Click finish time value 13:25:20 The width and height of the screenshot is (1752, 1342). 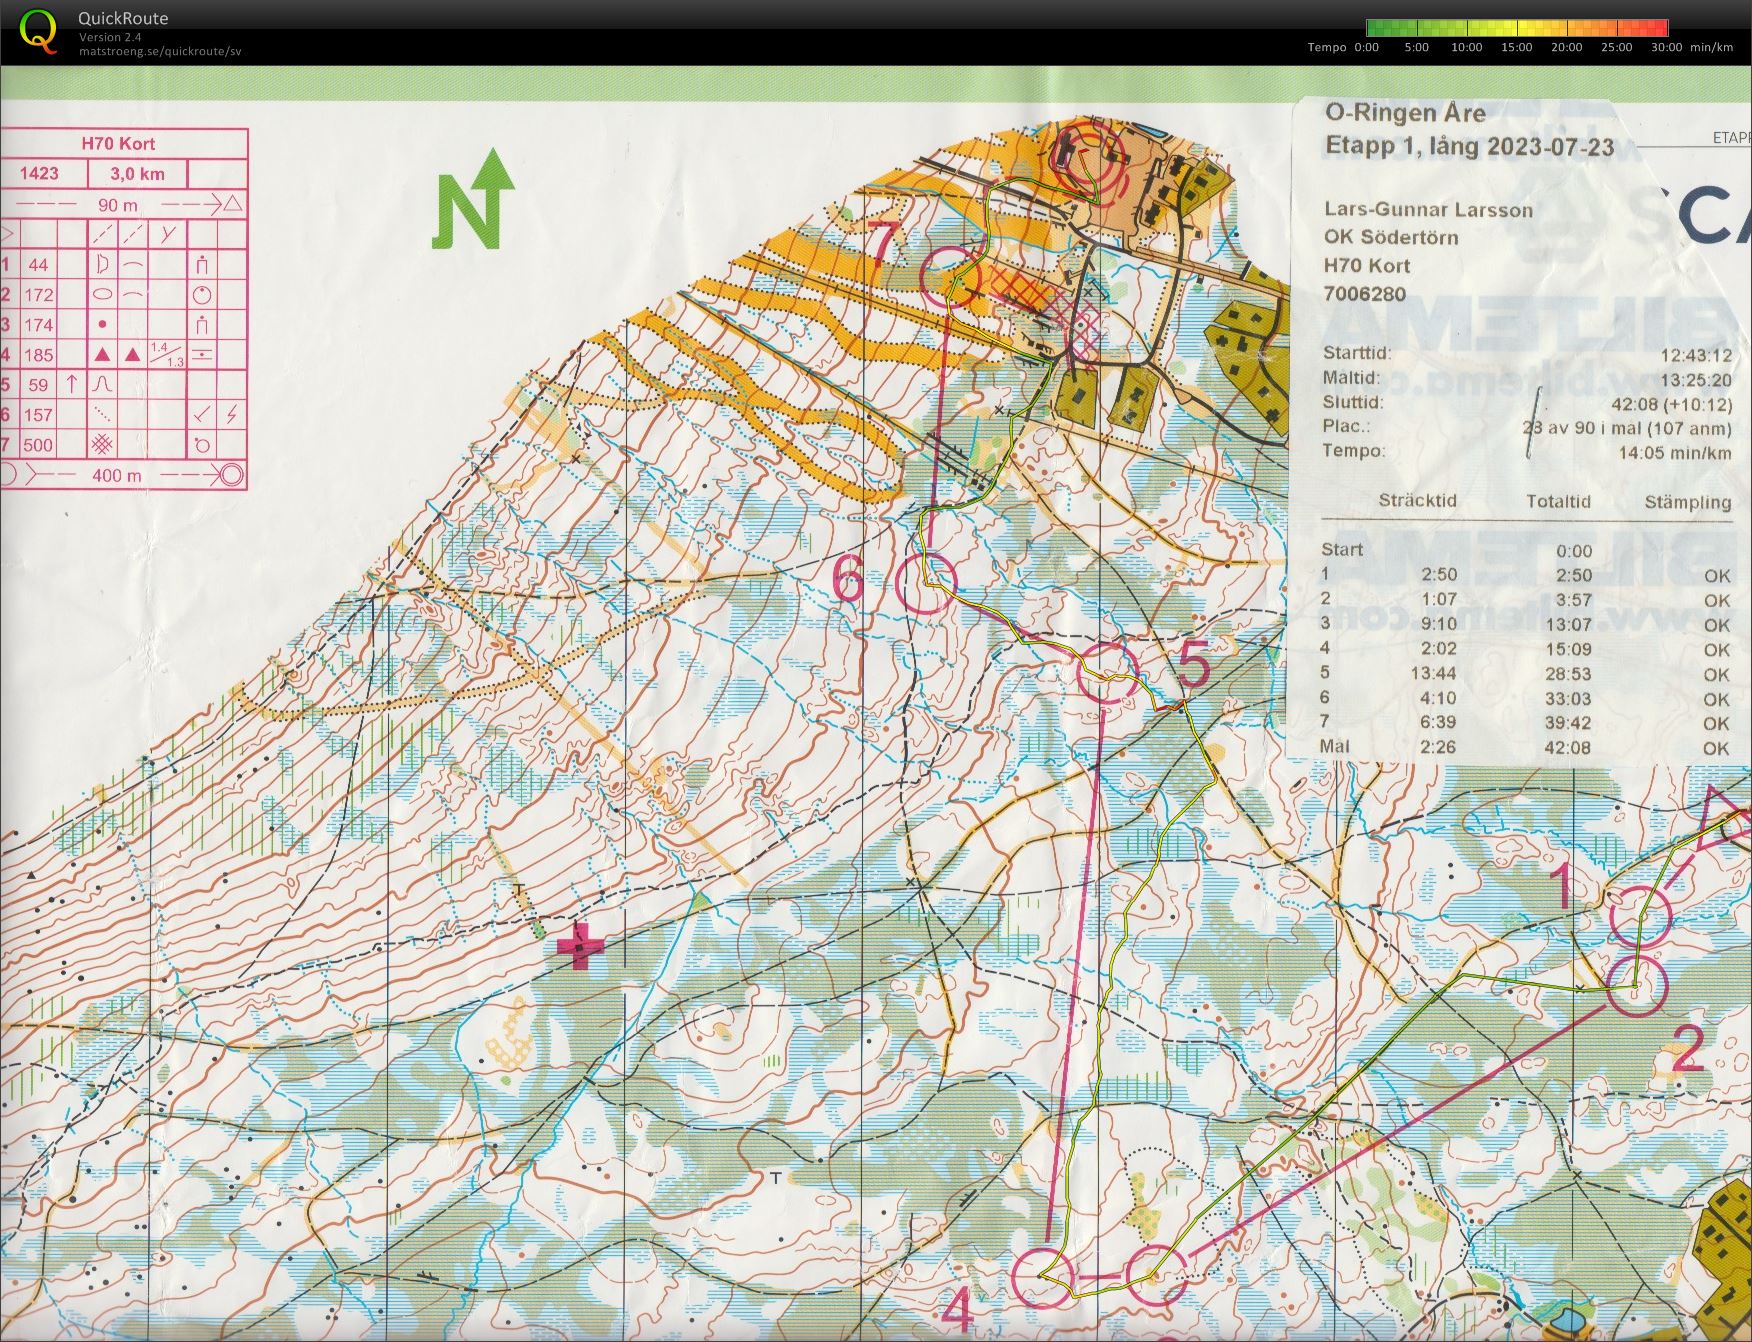[1696, 380]
